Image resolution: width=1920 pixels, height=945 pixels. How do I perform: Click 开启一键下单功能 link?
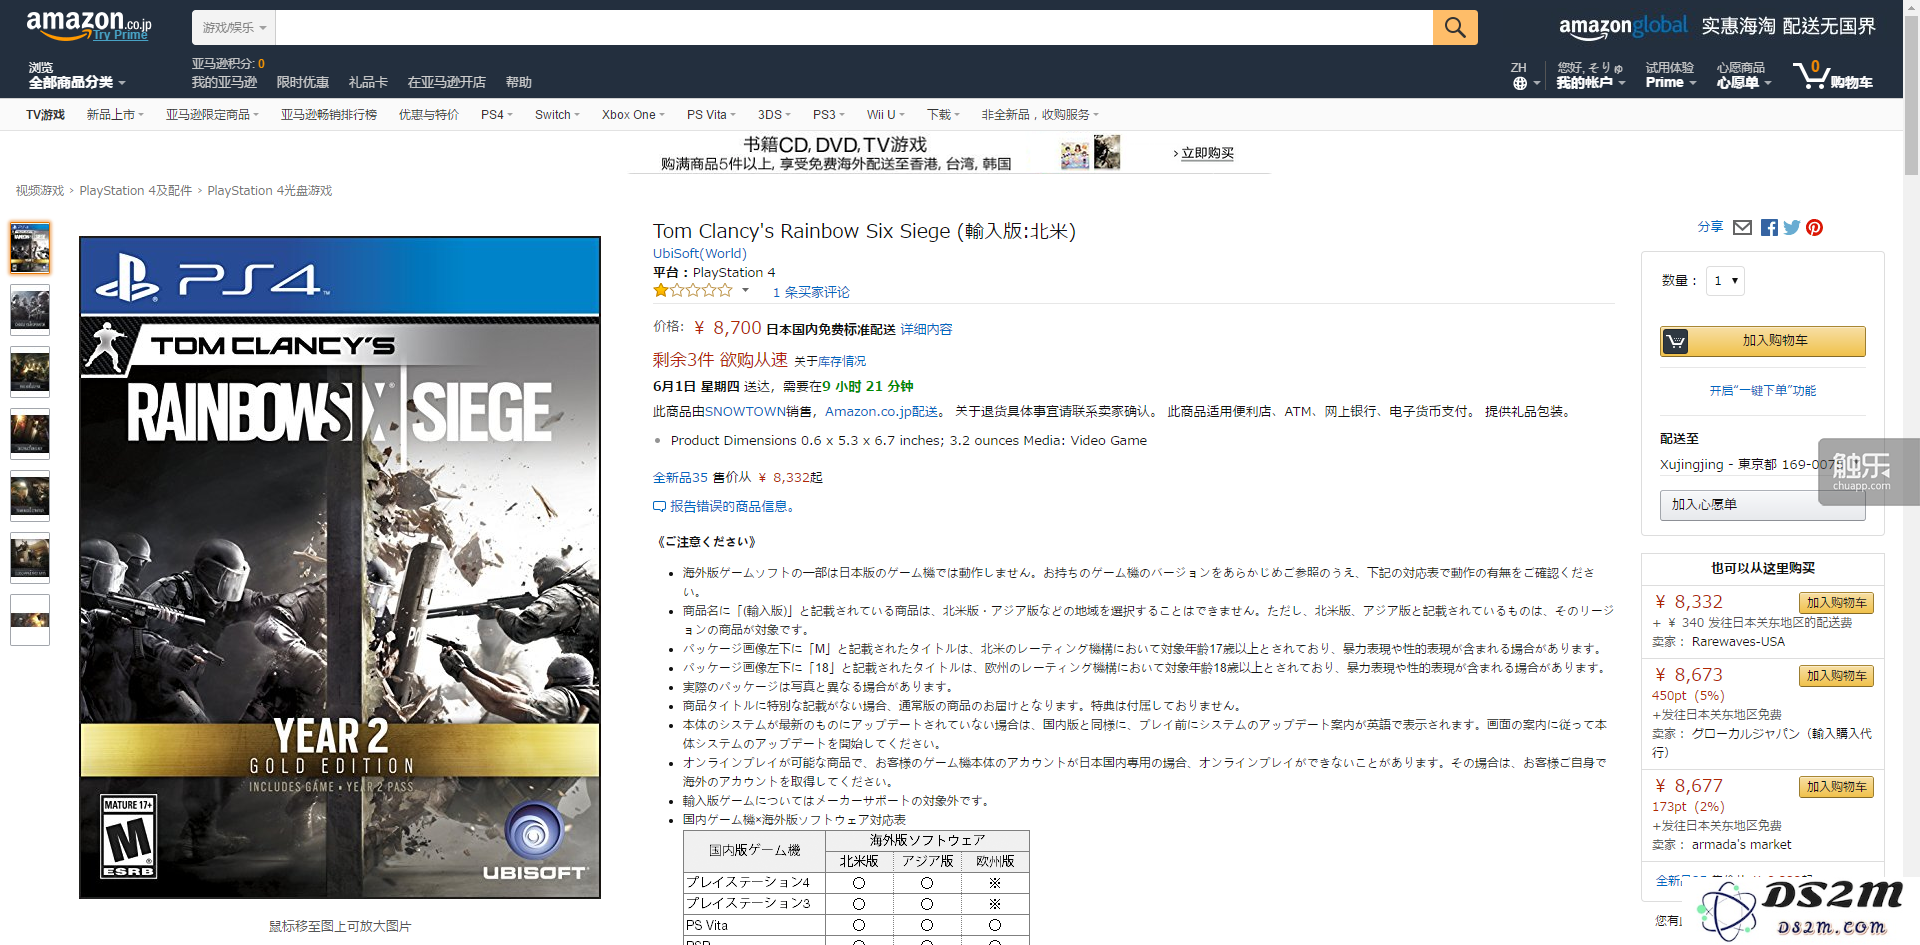(1762, 391)
